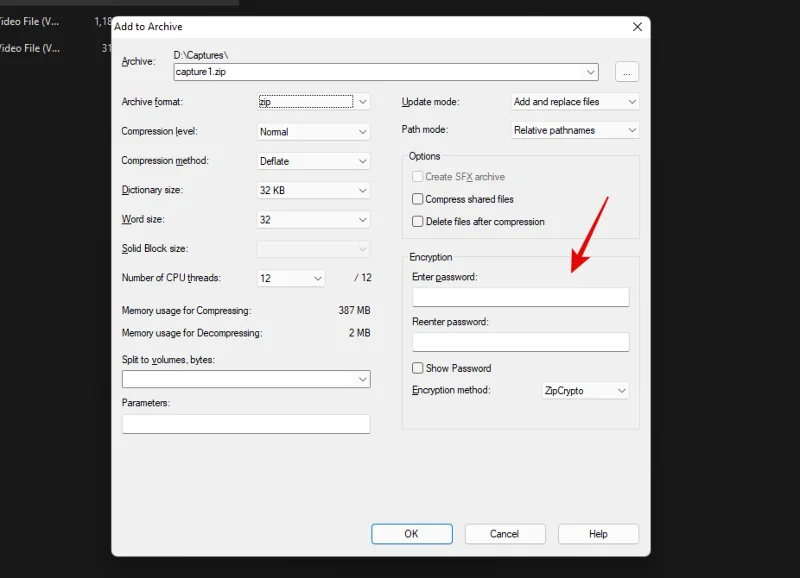Viewport: 800px width, 578px height.
Task: Open the Archive format dropdown
Action: coord(314,102)
